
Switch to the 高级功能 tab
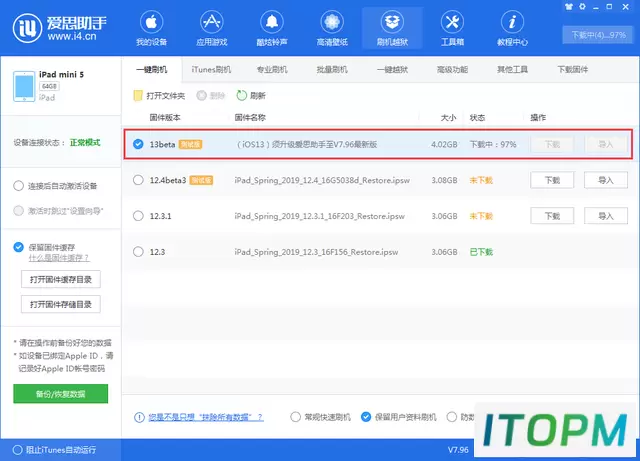452,70
